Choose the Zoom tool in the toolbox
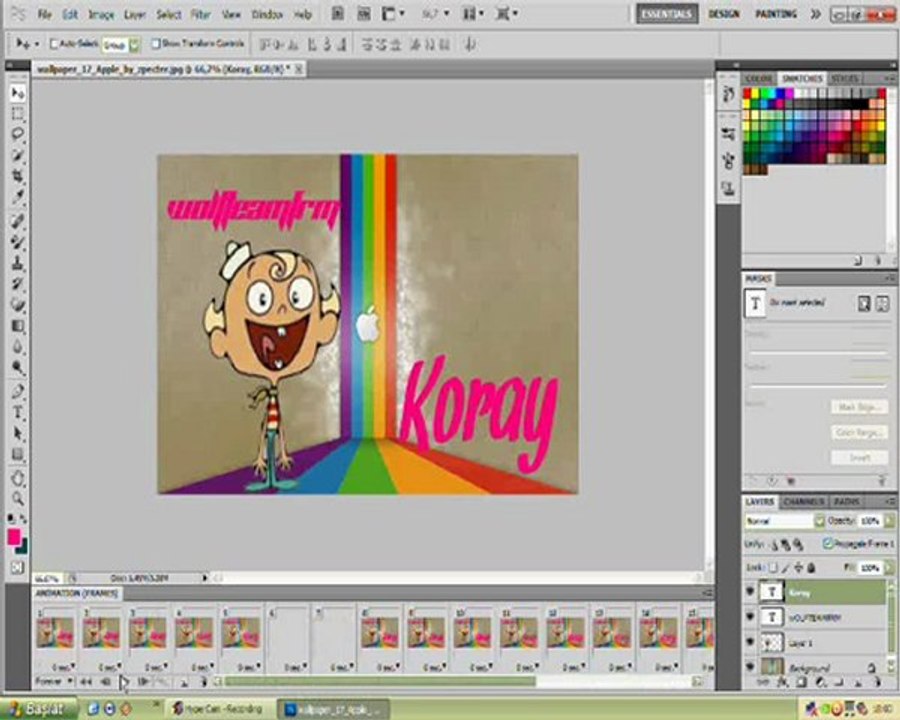900x720 pixels. [x=18, y=498]
